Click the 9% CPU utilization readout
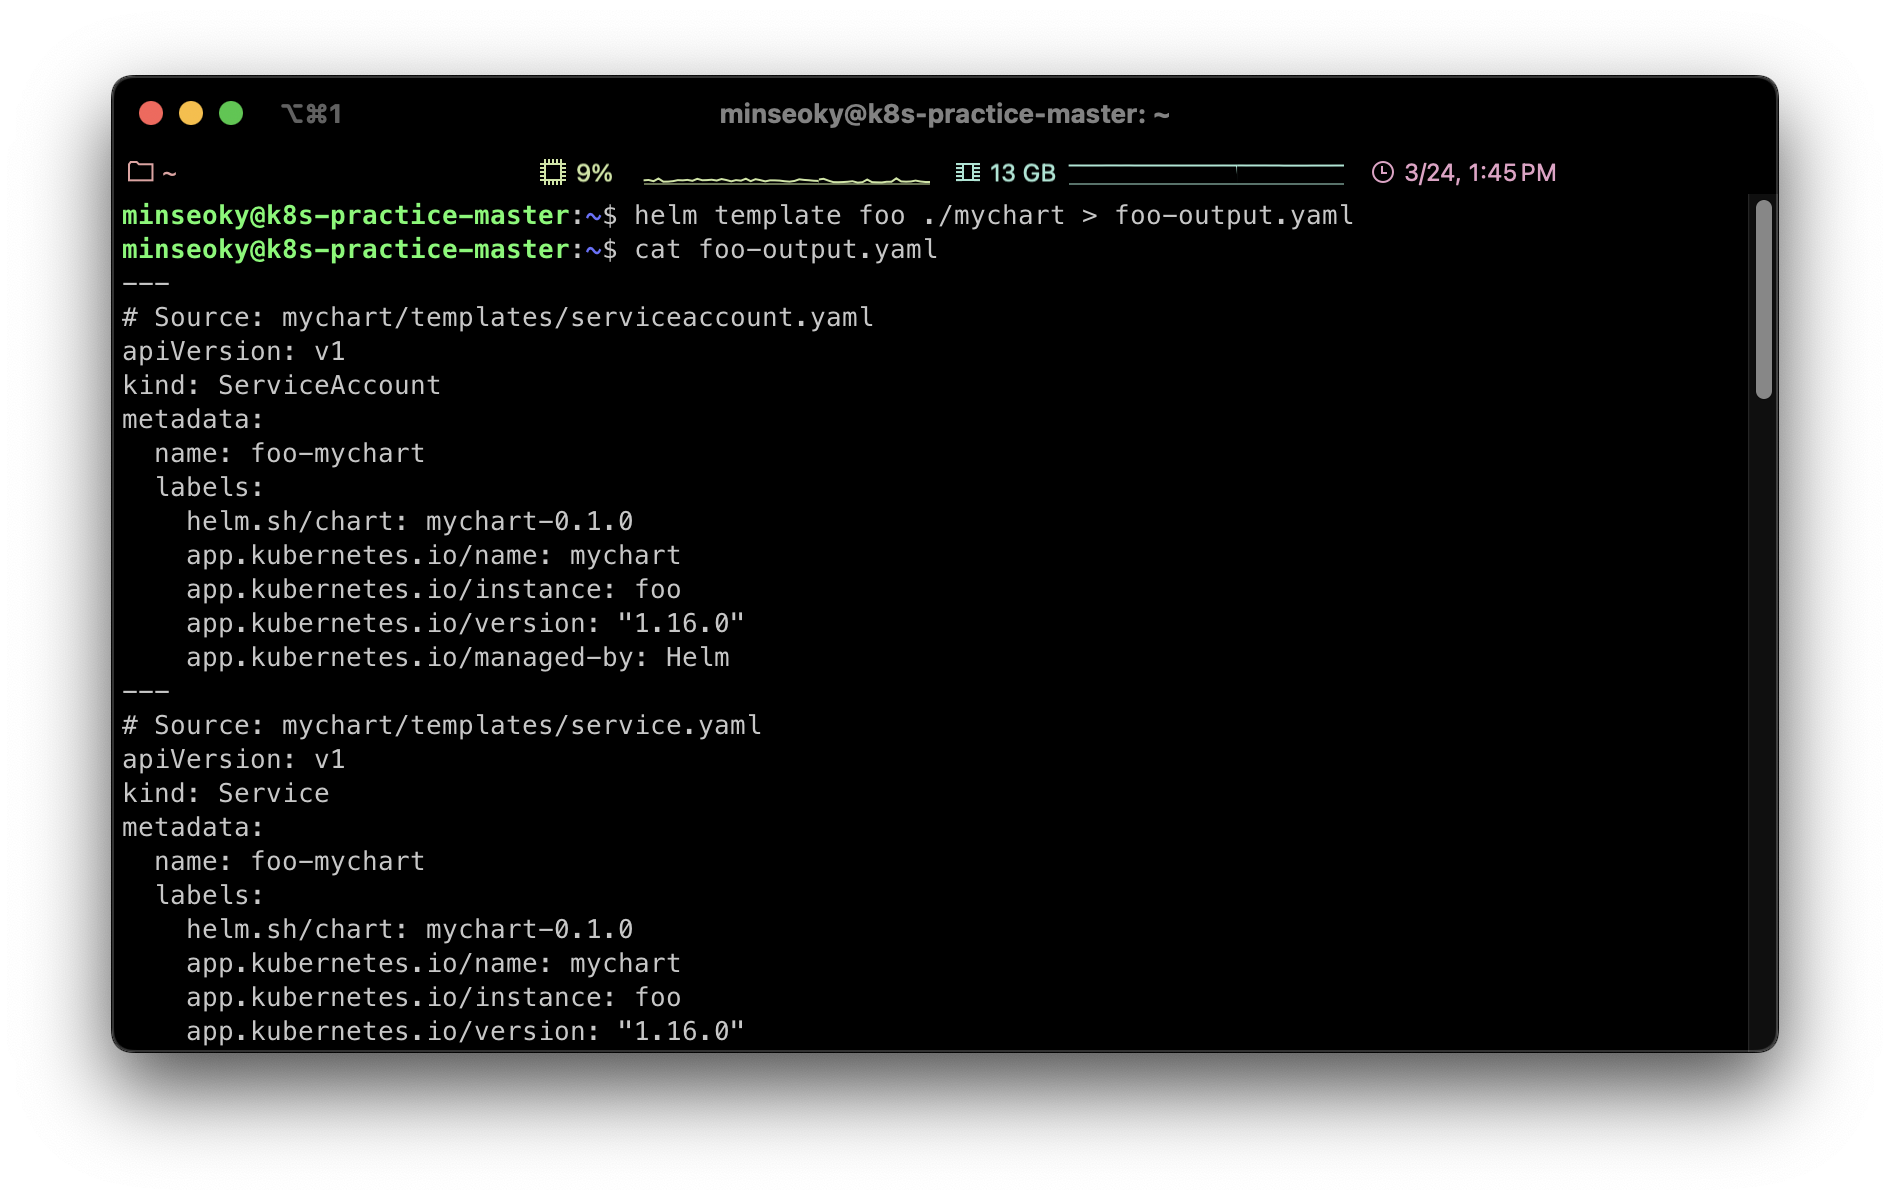 click(x=594, y=173)
